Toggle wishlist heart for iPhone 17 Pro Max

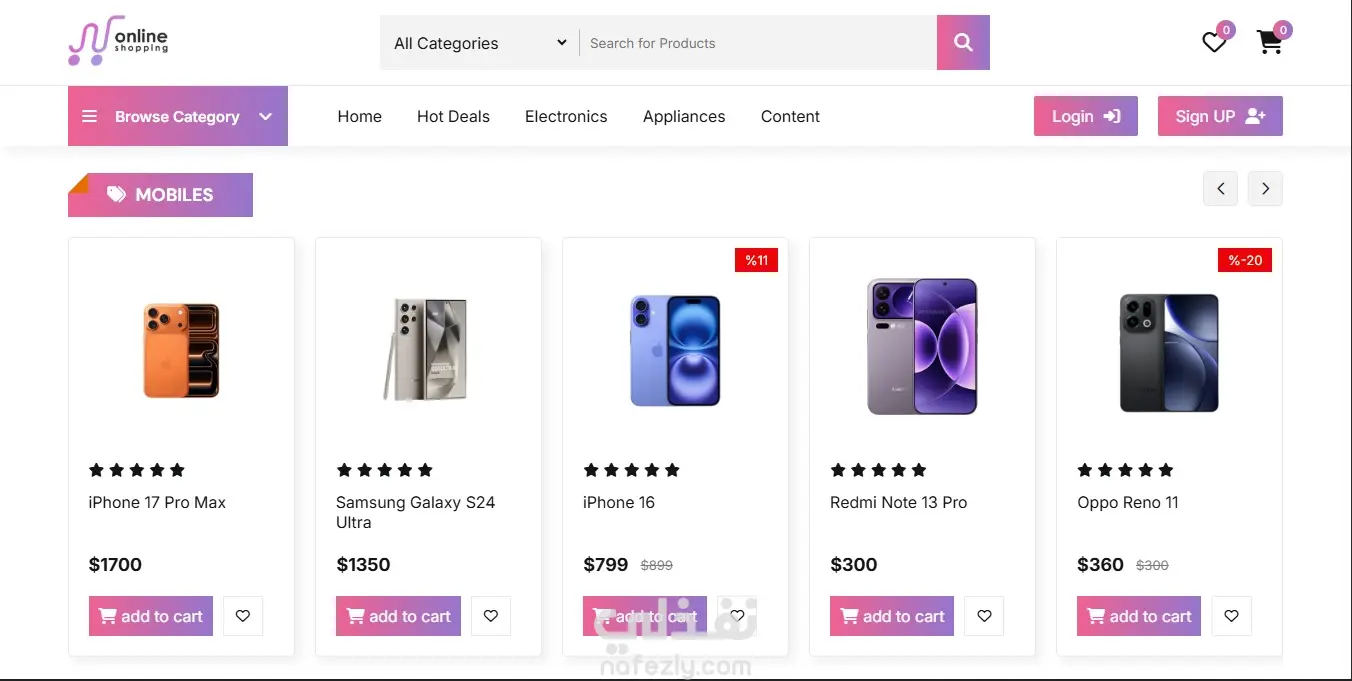click(x=243, y=616)
